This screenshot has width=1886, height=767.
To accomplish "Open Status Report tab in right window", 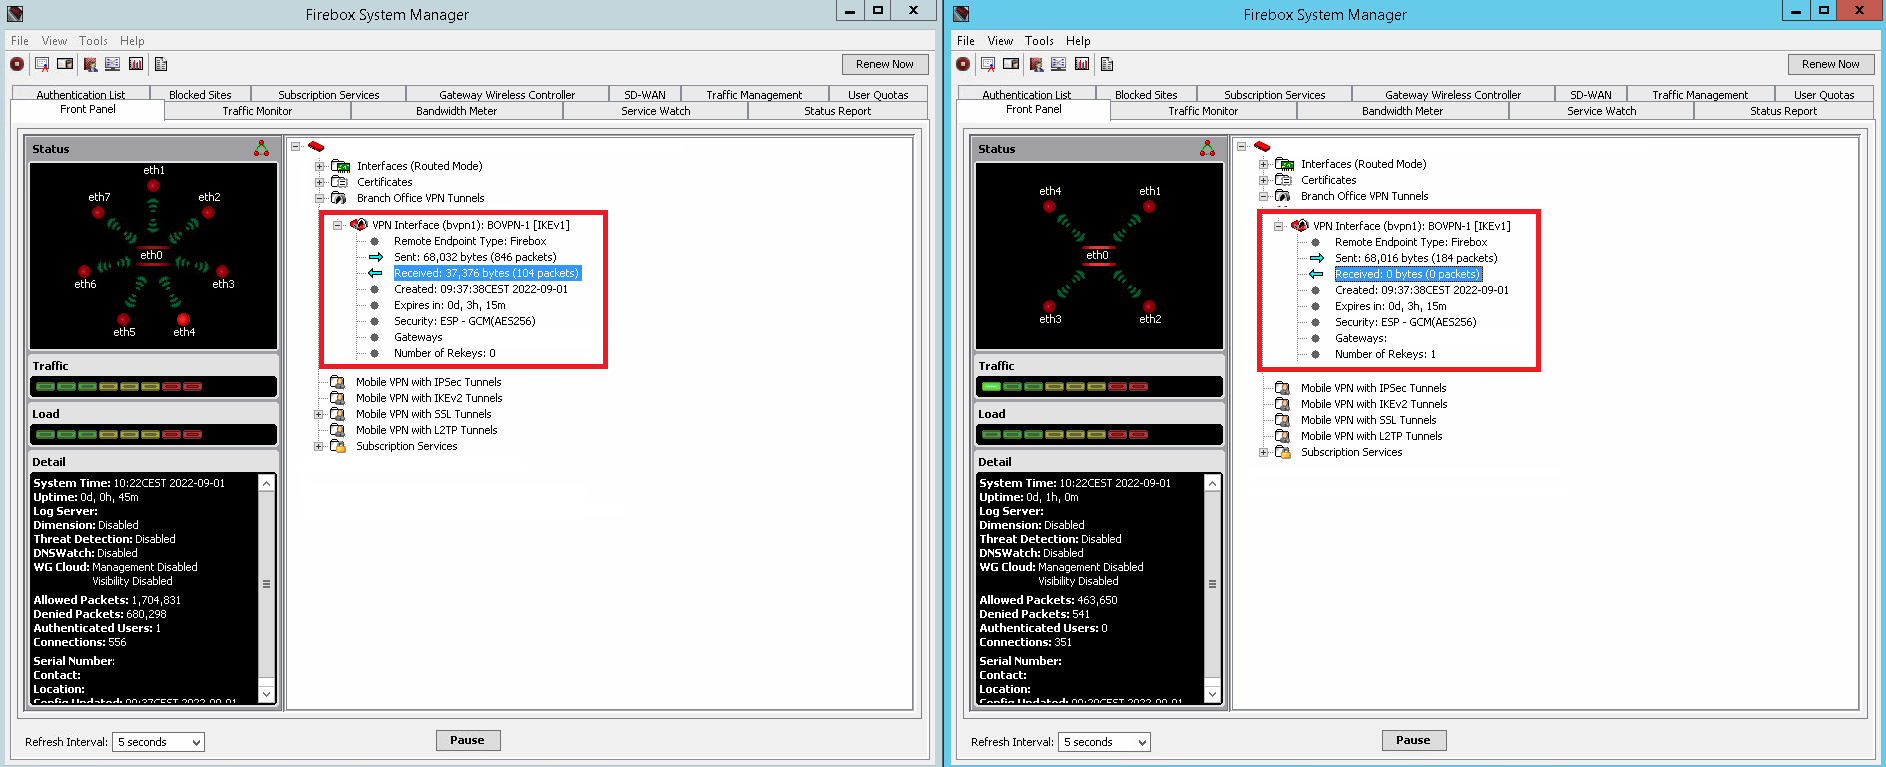I will 1783,111.
